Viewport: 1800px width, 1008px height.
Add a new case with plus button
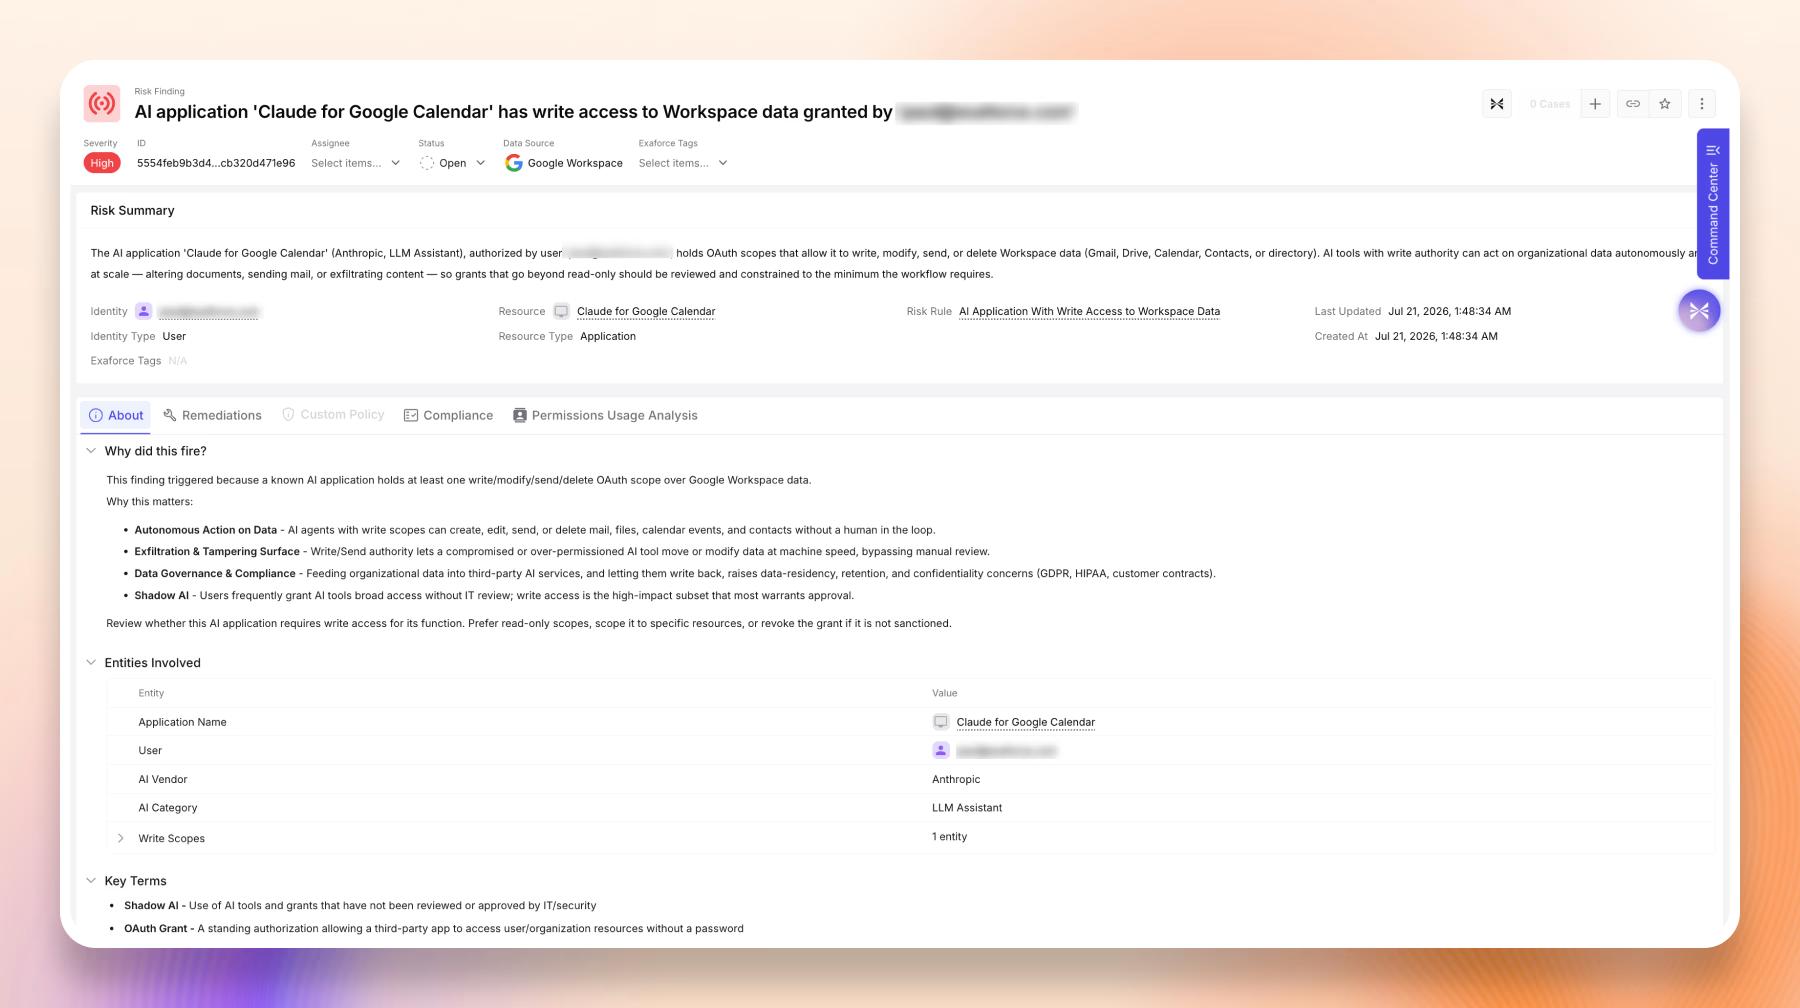1595,104
